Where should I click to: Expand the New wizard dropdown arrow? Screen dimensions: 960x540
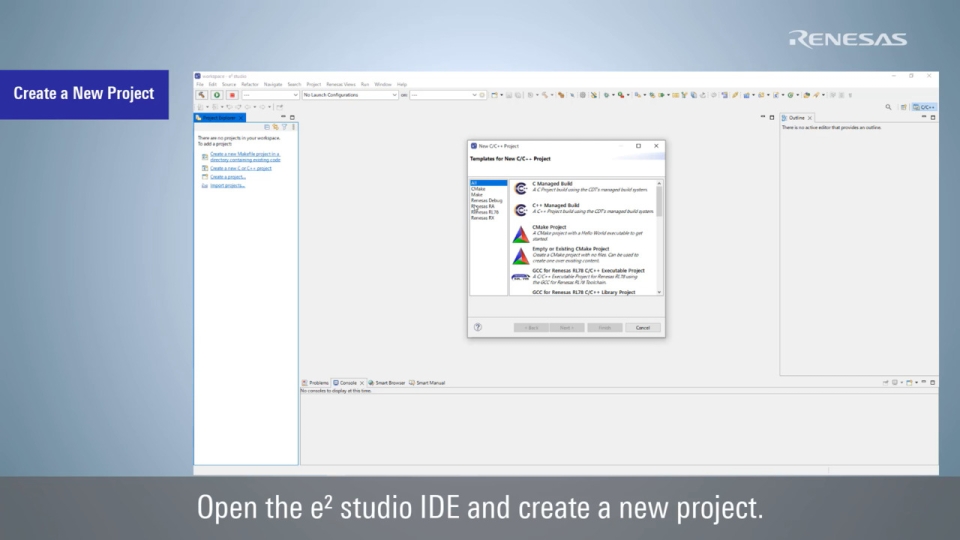[x=501, y=95]
